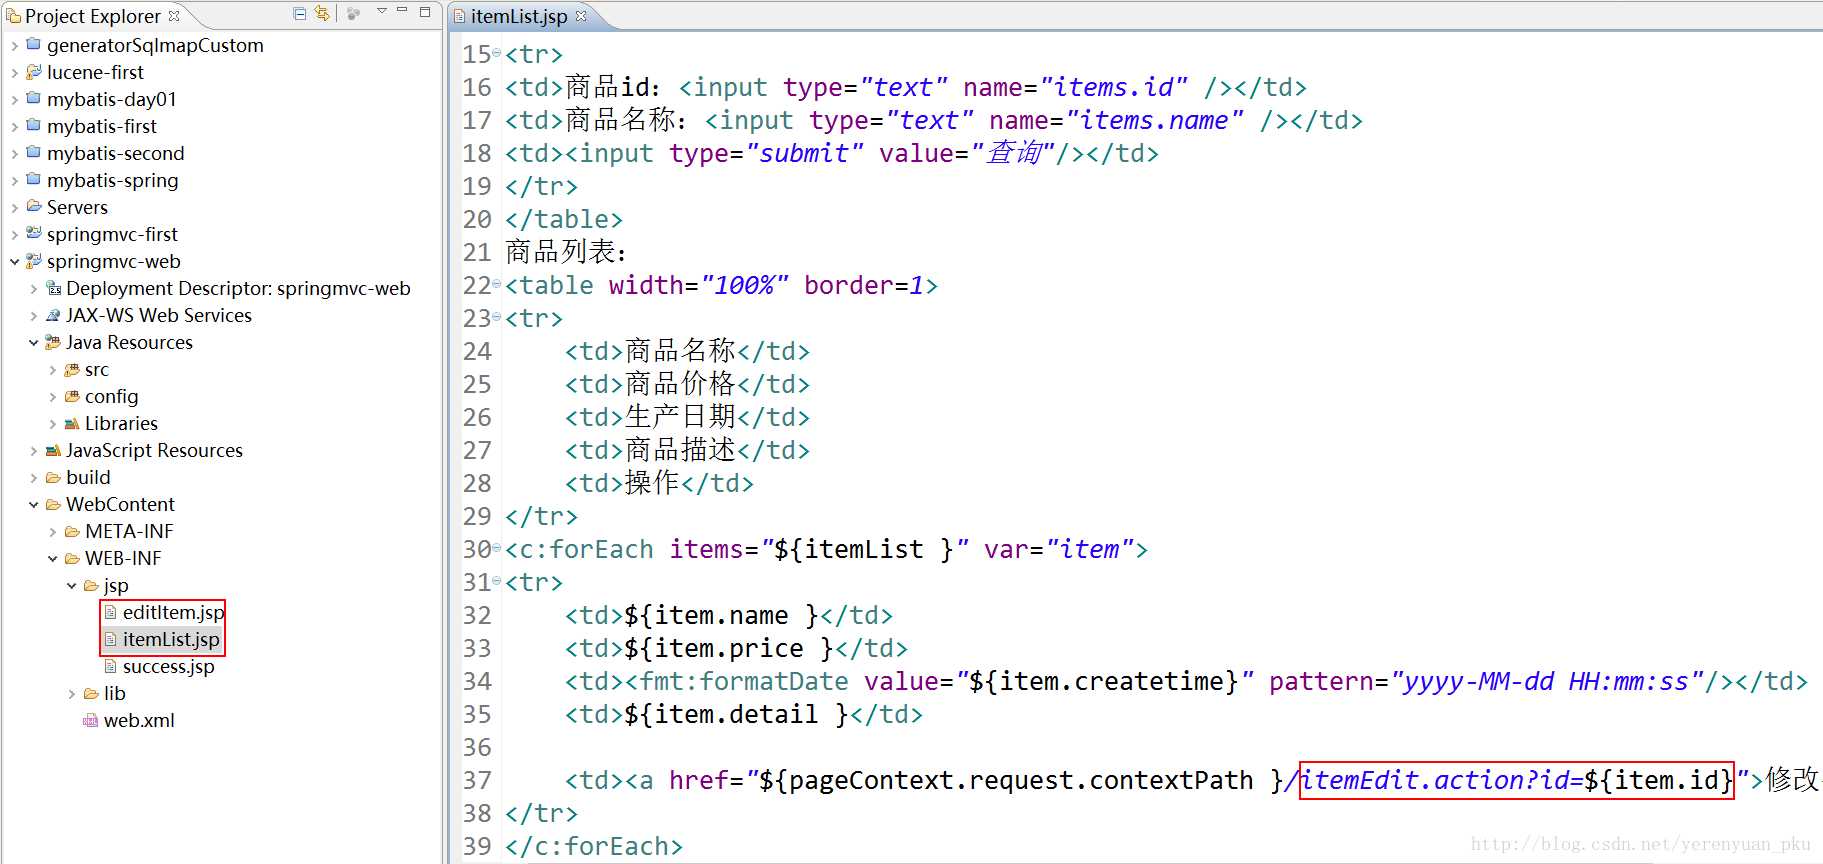Click line number 36 in the gutter
This screenshot has width=1823, height=864.
click(x=477, y=748)
